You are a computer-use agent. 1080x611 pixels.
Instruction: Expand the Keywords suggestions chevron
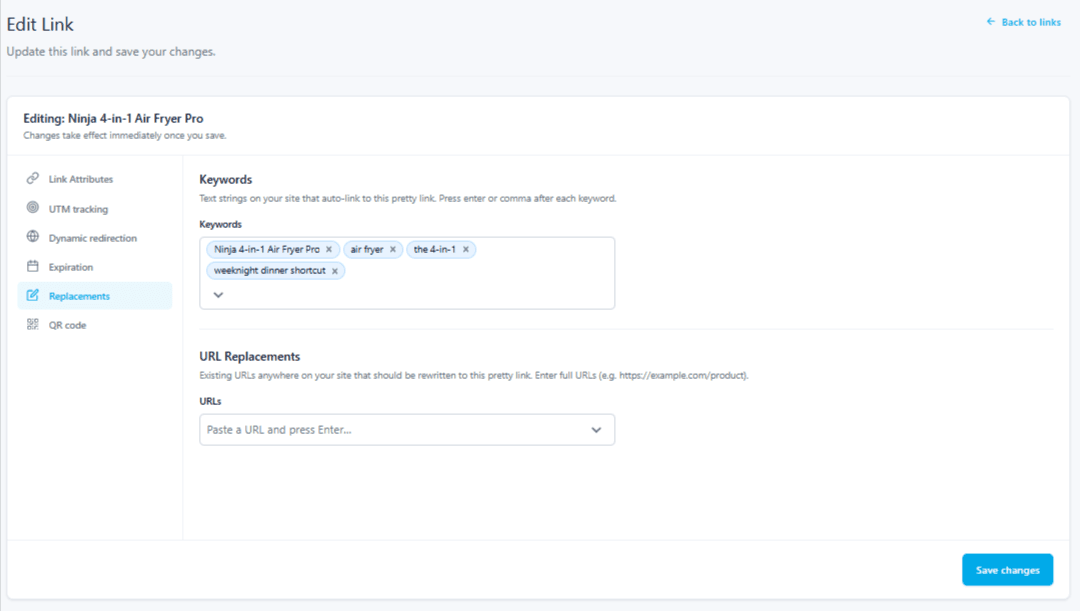pyautogui.click(x=218, y=295)
